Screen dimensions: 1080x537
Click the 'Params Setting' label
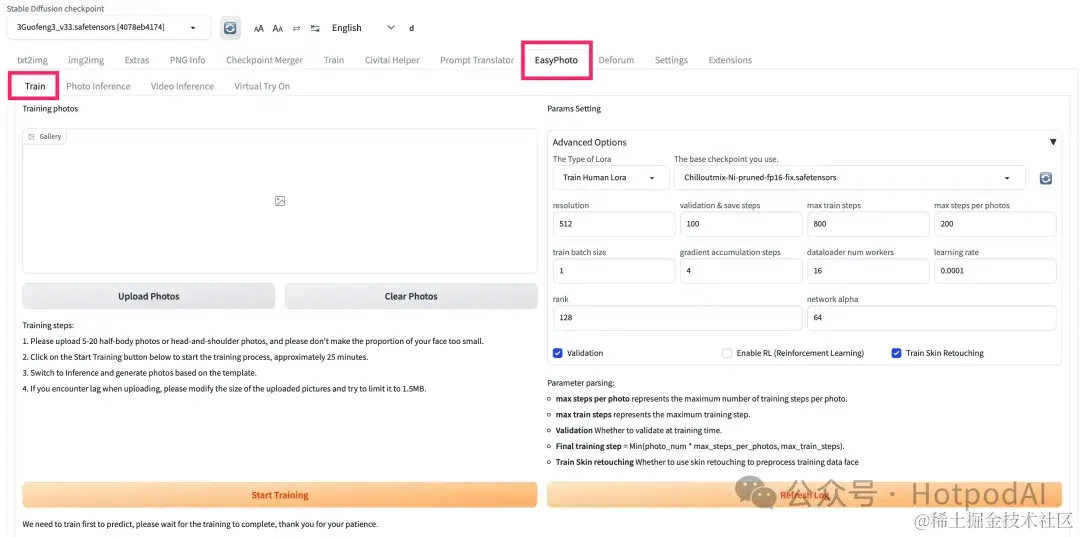(574, 109)
